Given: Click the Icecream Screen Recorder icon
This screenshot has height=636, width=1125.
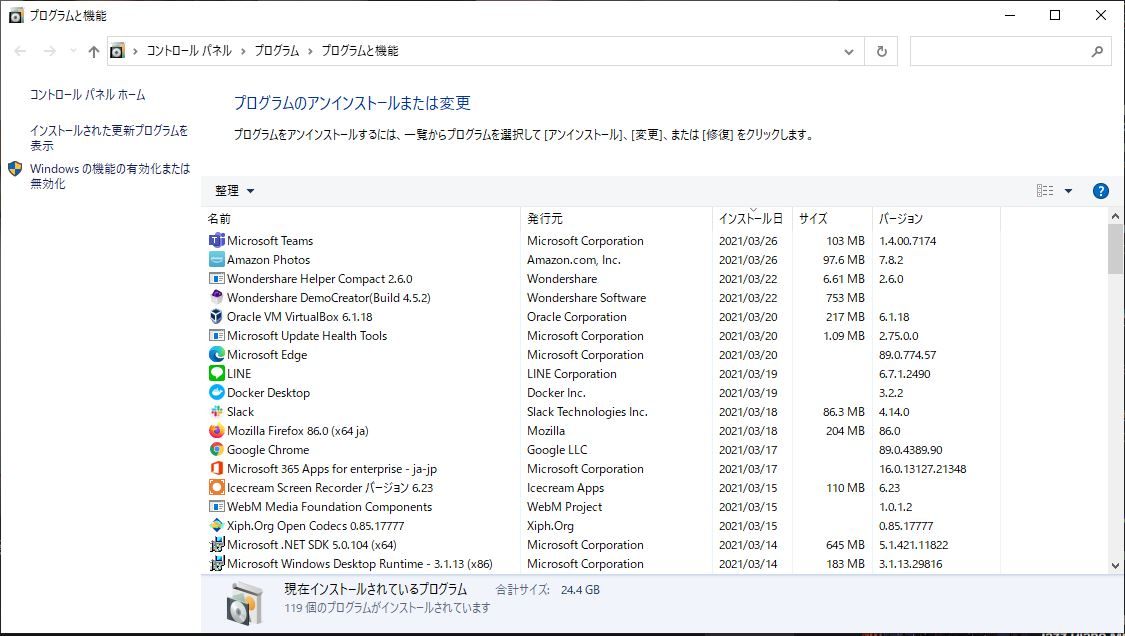Looking at the screenshot, I should coord(217,487).
